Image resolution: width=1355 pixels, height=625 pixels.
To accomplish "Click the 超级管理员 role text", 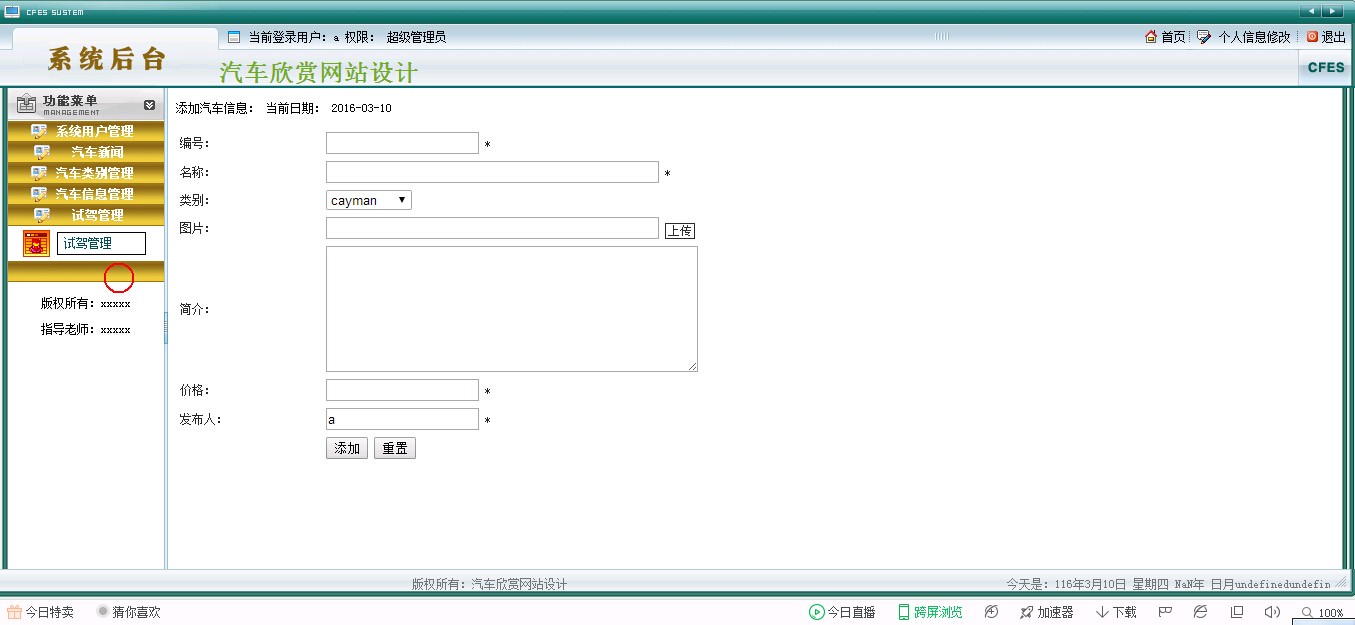I will tap(416, 37).
